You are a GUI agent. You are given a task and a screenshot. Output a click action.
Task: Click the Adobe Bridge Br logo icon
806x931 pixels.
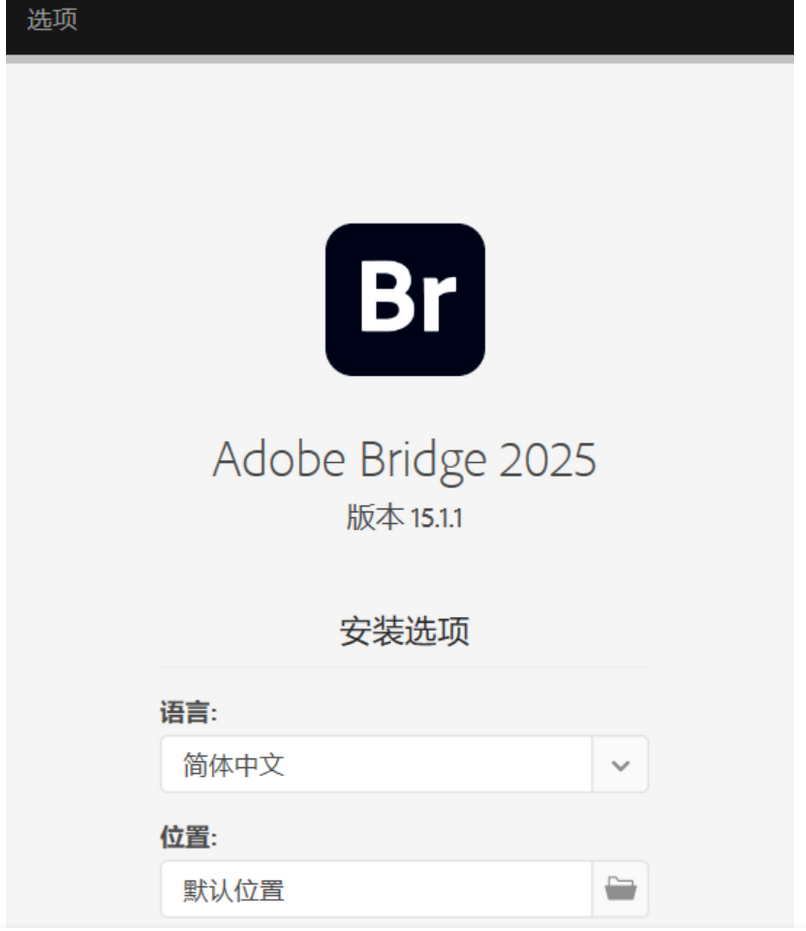(405, 299)
